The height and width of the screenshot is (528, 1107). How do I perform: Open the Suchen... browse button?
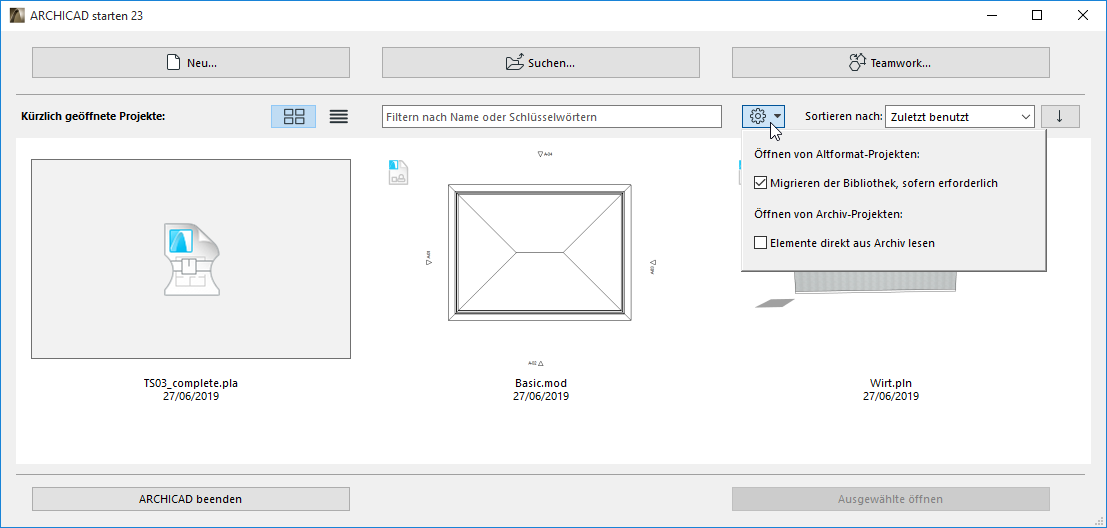pyautogui.click(x=541, y=63)
